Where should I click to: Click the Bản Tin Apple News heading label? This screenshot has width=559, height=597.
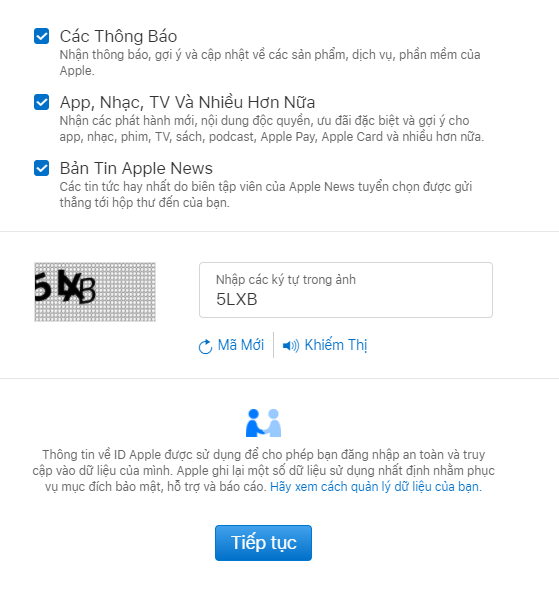136,168
